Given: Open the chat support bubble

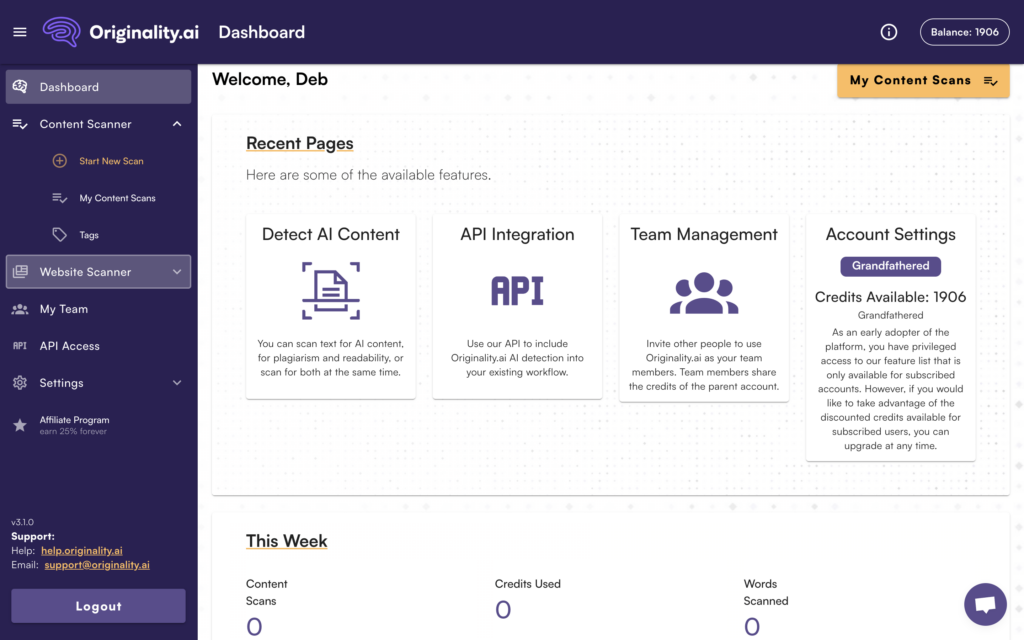Looking at the screenshot, I should [x=984, y=604].
